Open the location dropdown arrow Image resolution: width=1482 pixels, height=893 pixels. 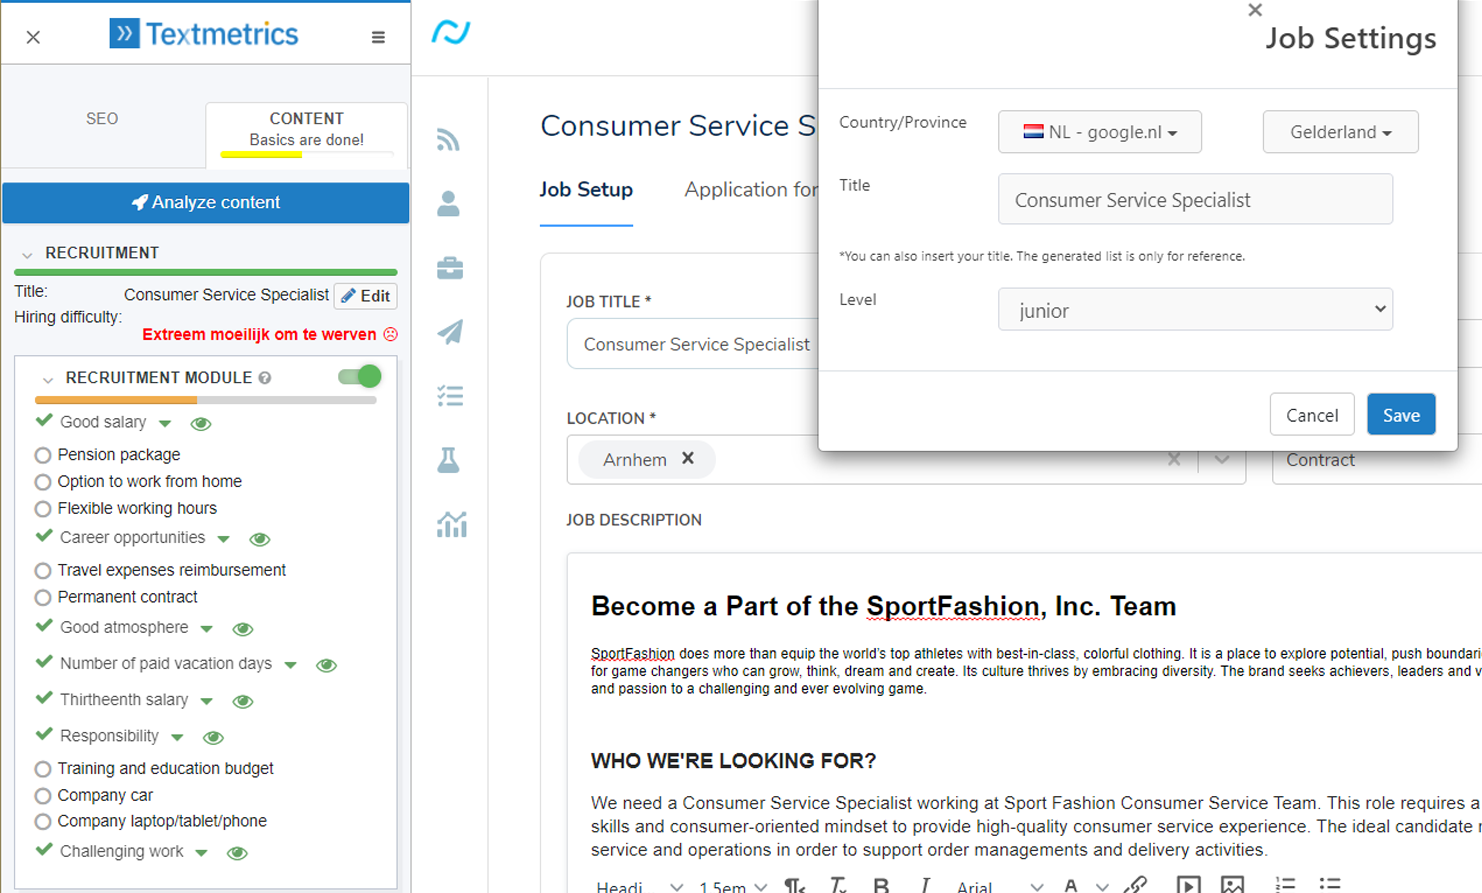1222,460
